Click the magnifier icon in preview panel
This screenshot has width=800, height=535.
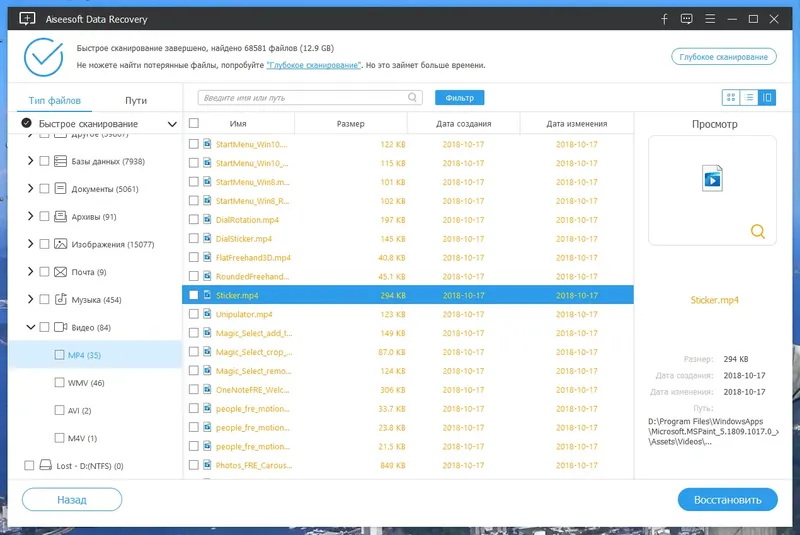point(758,232)
